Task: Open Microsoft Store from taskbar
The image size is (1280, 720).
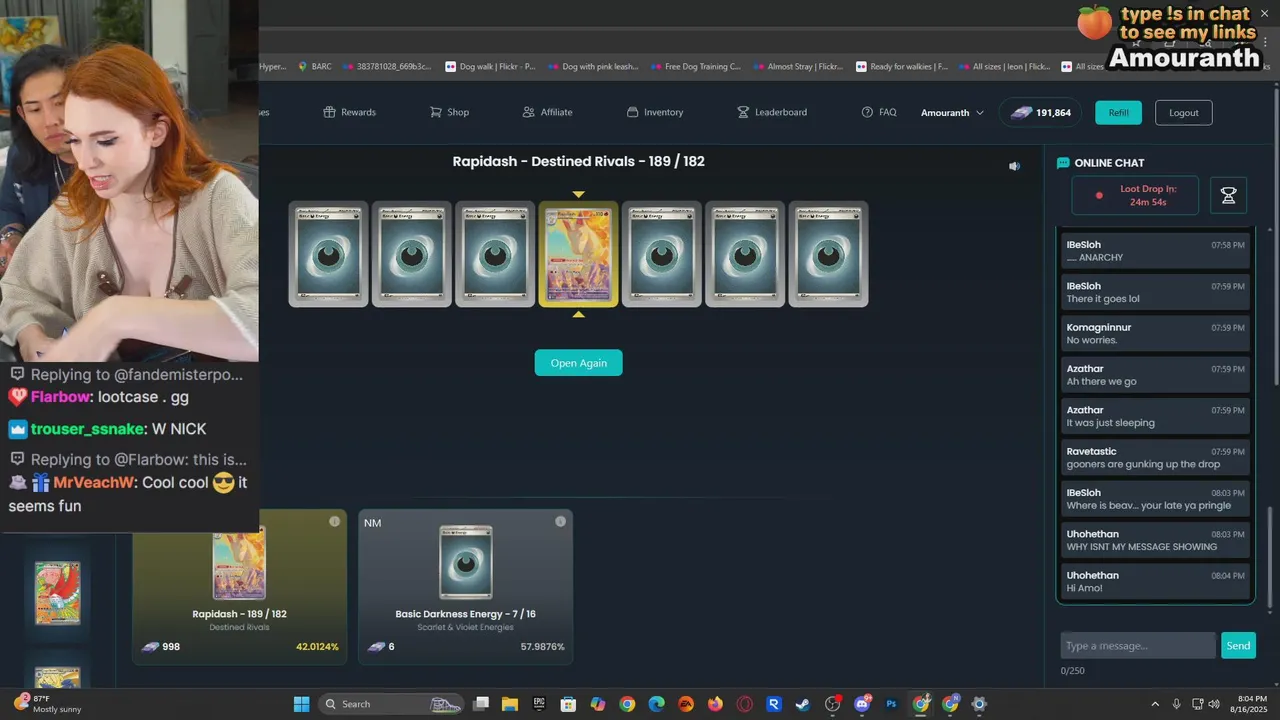Action: click(568, 704)
